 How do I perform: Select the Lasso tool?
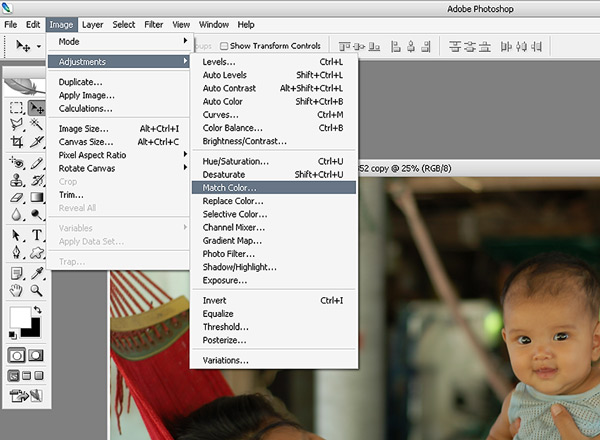point(16,124)
